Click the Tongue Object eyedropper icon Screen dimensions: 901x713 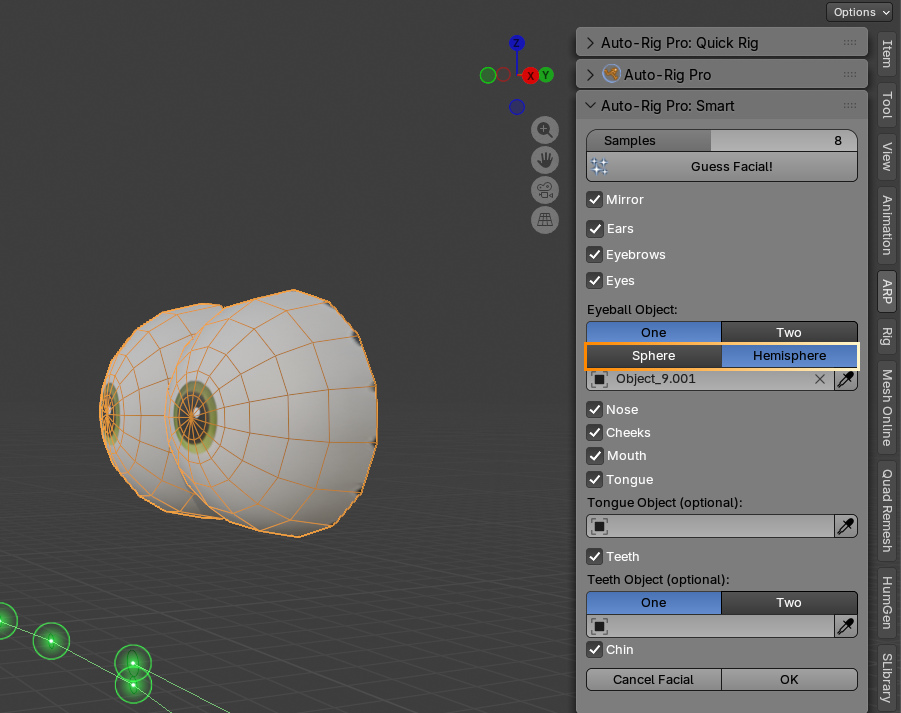tap(845, 526)
